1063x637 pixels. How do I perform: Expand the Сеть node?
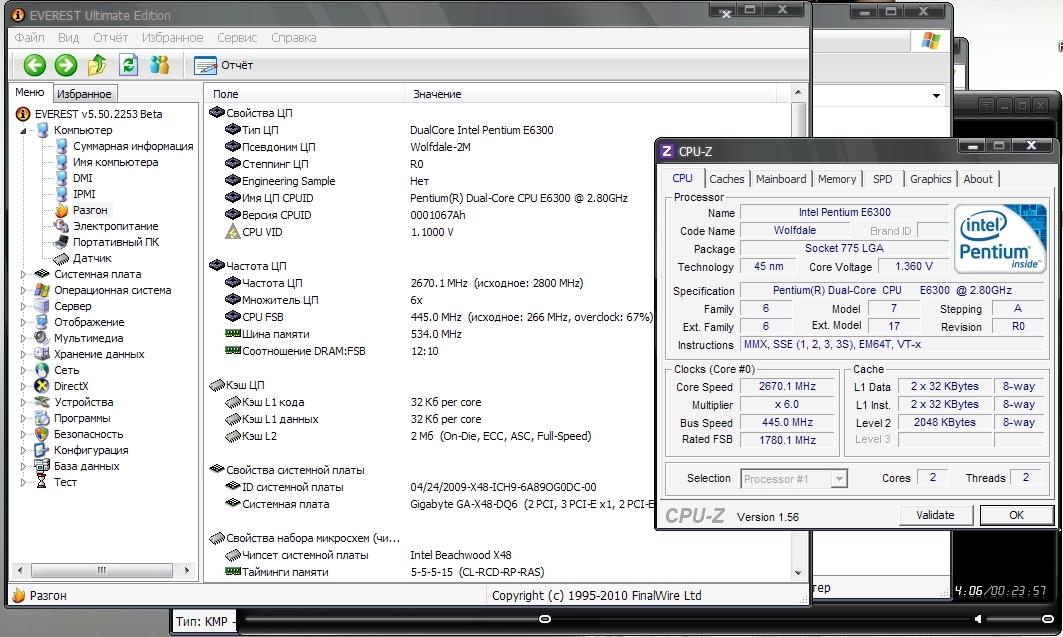click(23, 371)
